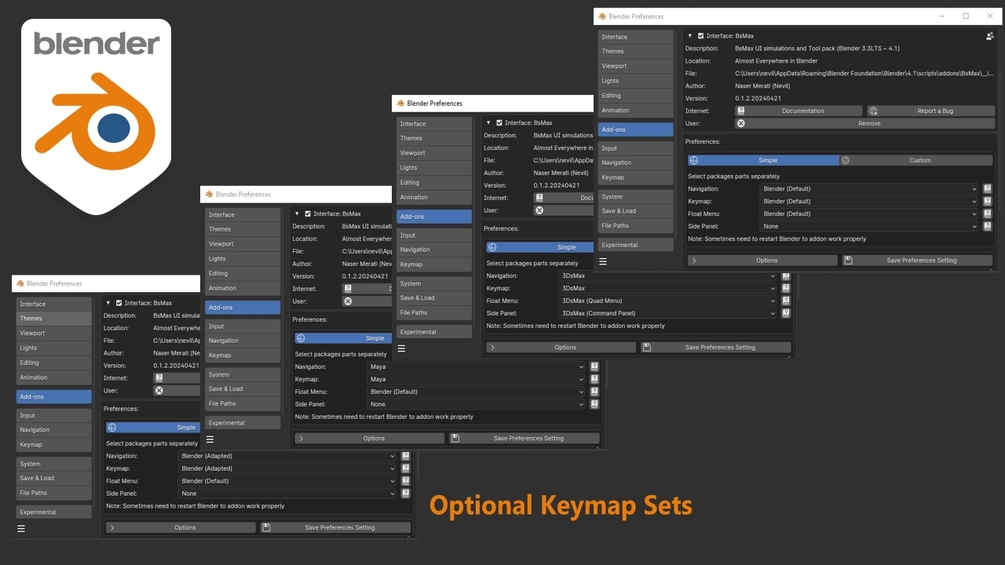Image resolution: width=1005 pixels, height=565 pixels.
Task: Click help icon beside 3DsMax (Command Panel) dropdown
Action: click(x=786, y=313)
